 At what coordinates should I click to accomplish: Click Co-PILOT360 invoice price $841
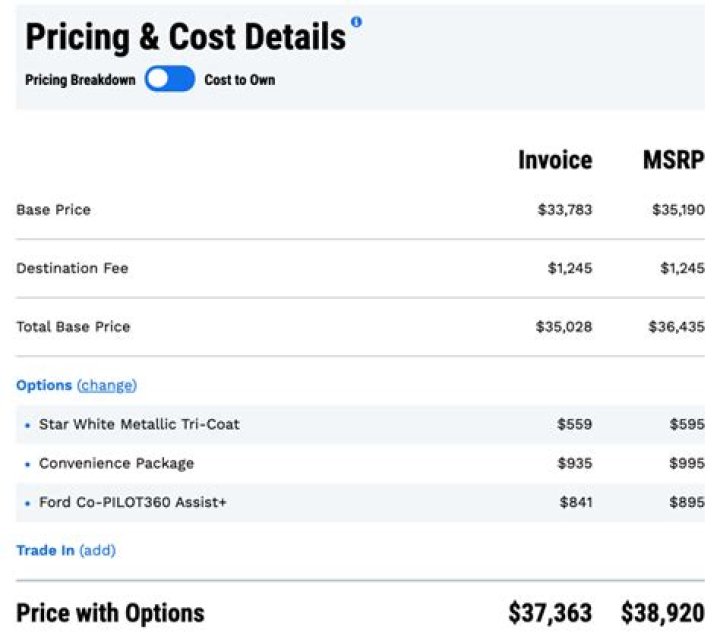(x=576, y=502)
